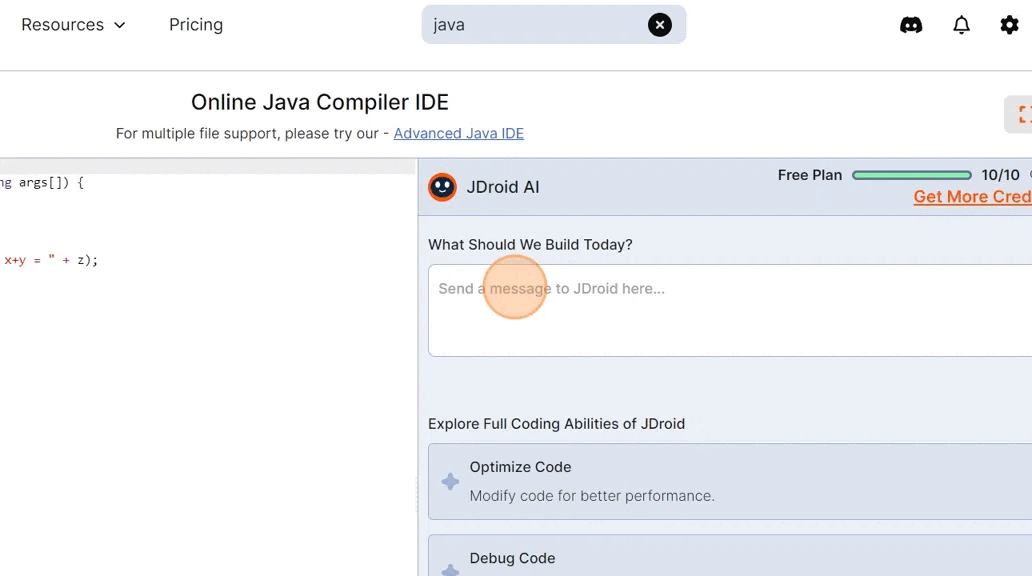
Task: Select the Debug Code card title
Action: [x=512, y=558]
